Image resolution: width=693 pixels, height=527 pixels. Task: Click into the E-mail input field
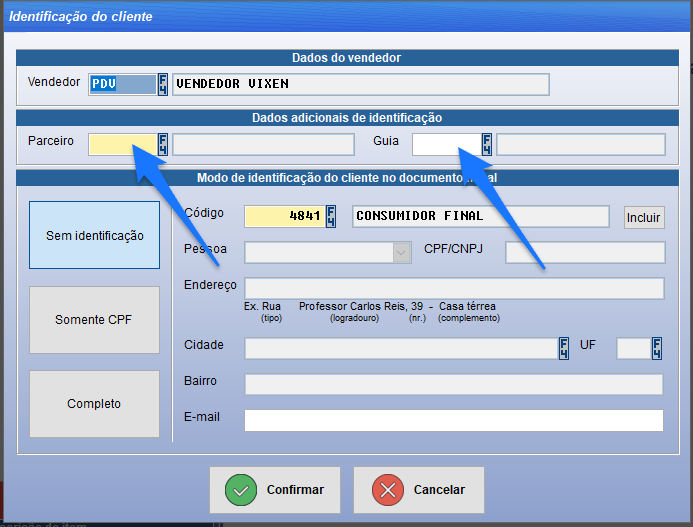(453, 420)
